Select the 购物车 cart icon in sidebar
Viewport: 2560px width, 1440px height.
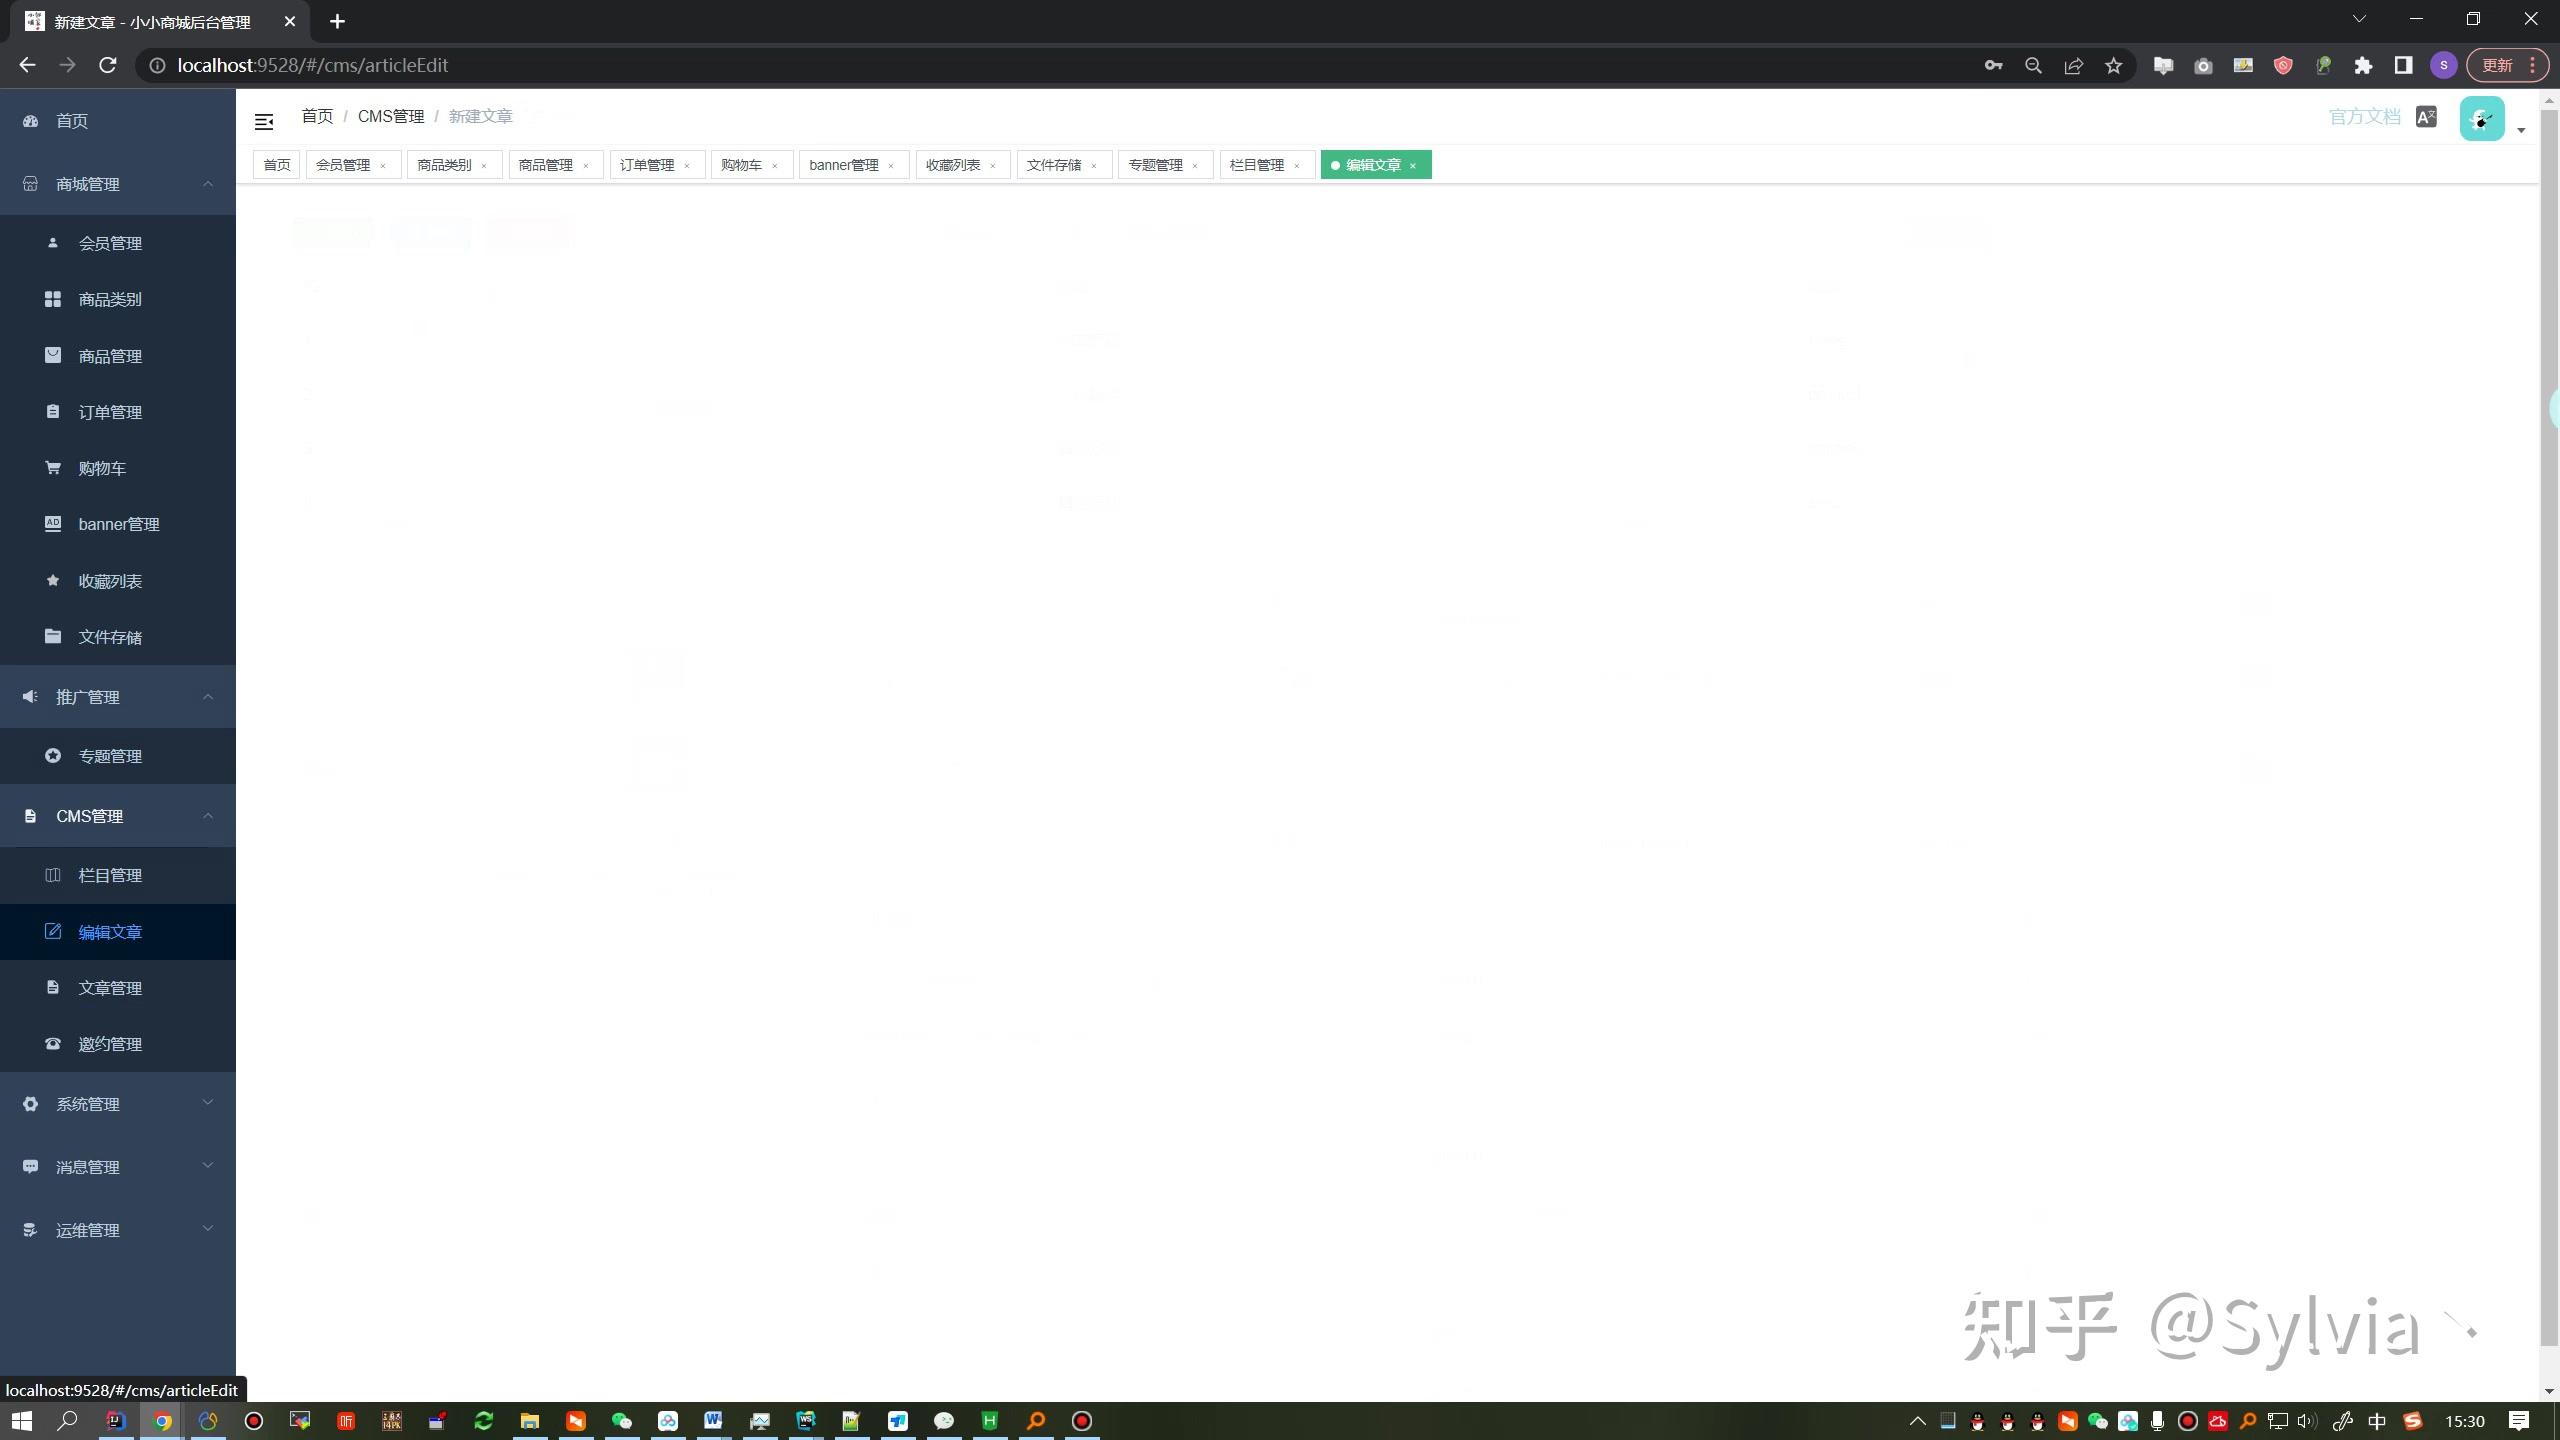(52, 467)
